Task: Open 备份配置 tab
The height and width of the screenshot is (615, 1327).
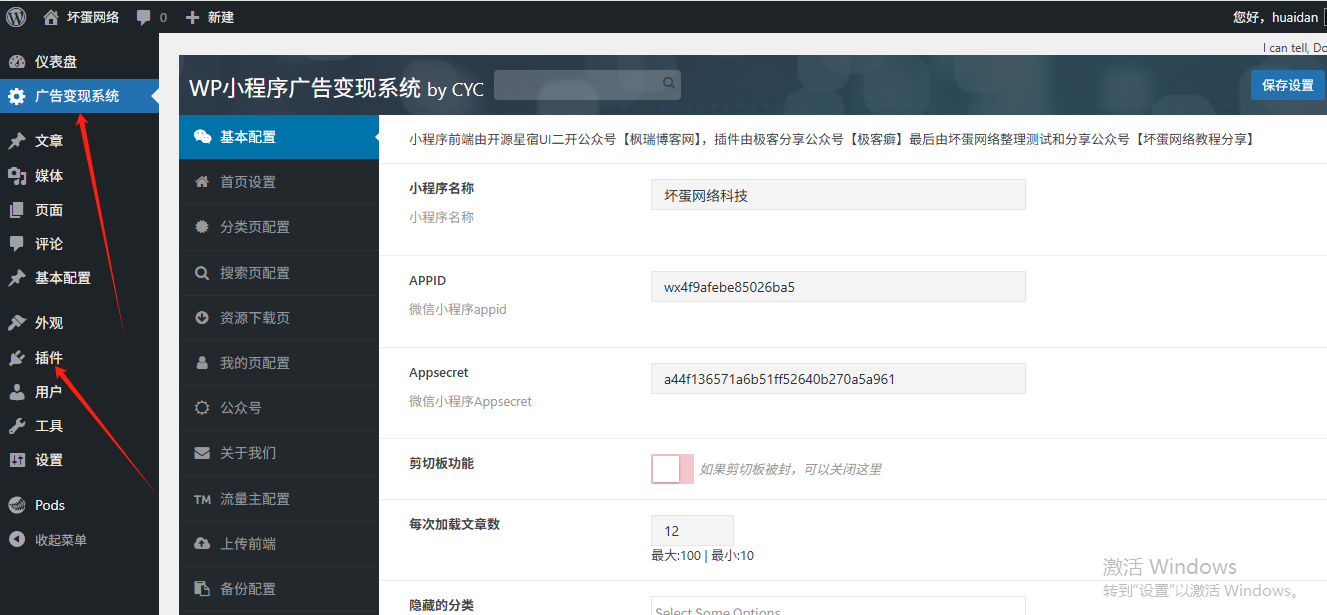Action: 279,589
